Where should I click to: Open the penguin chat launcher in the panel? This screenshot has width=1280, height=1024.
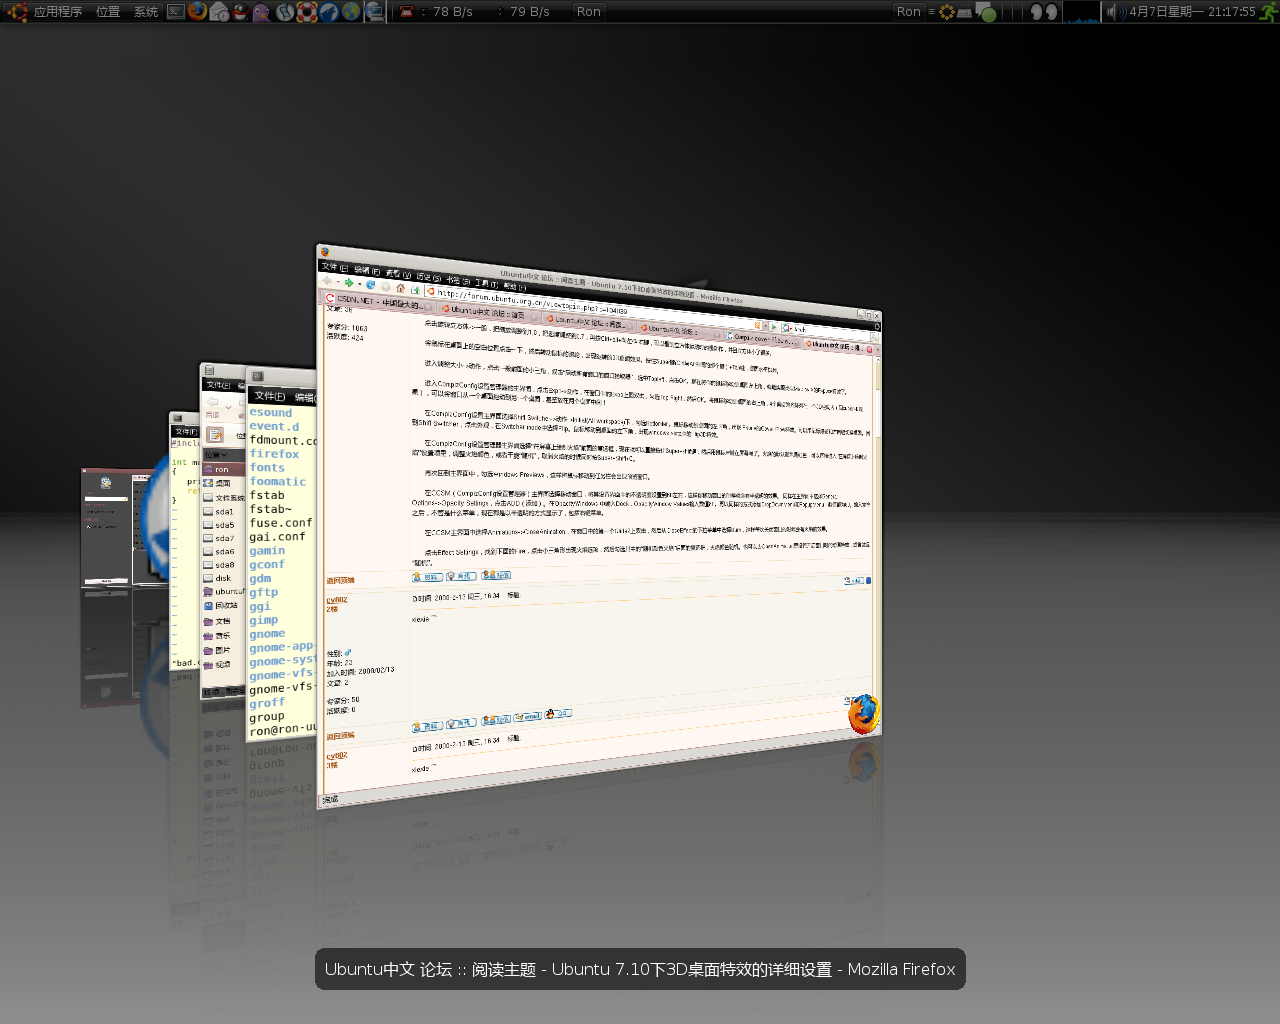click(x=240, y=12)
